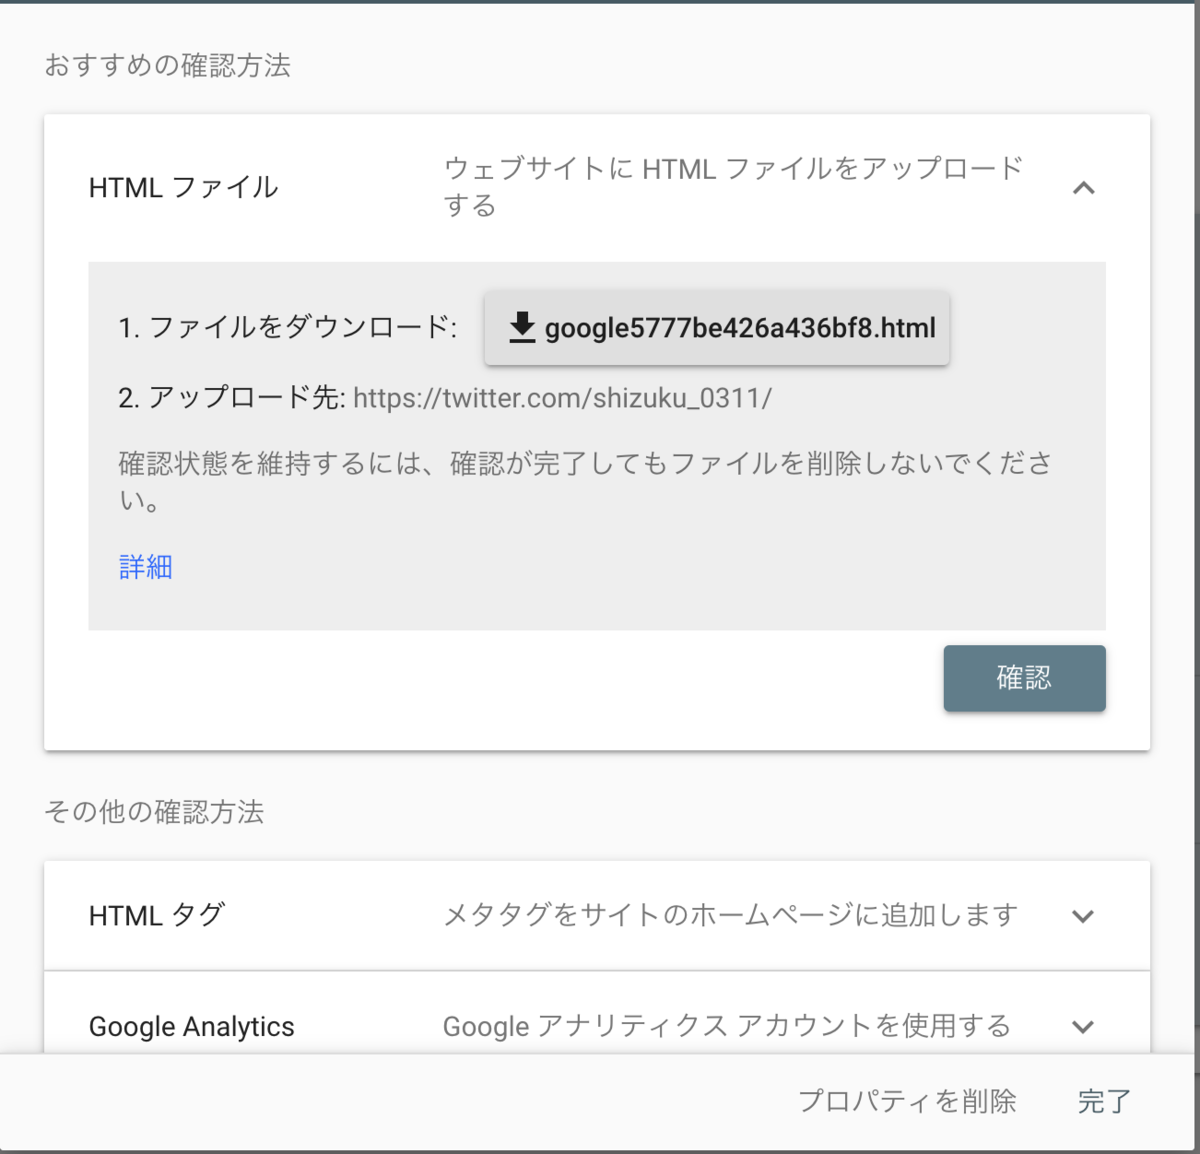Click the その他の確認方法 heading
The width and height of the screenshot is (1200, 1154).
154,811
